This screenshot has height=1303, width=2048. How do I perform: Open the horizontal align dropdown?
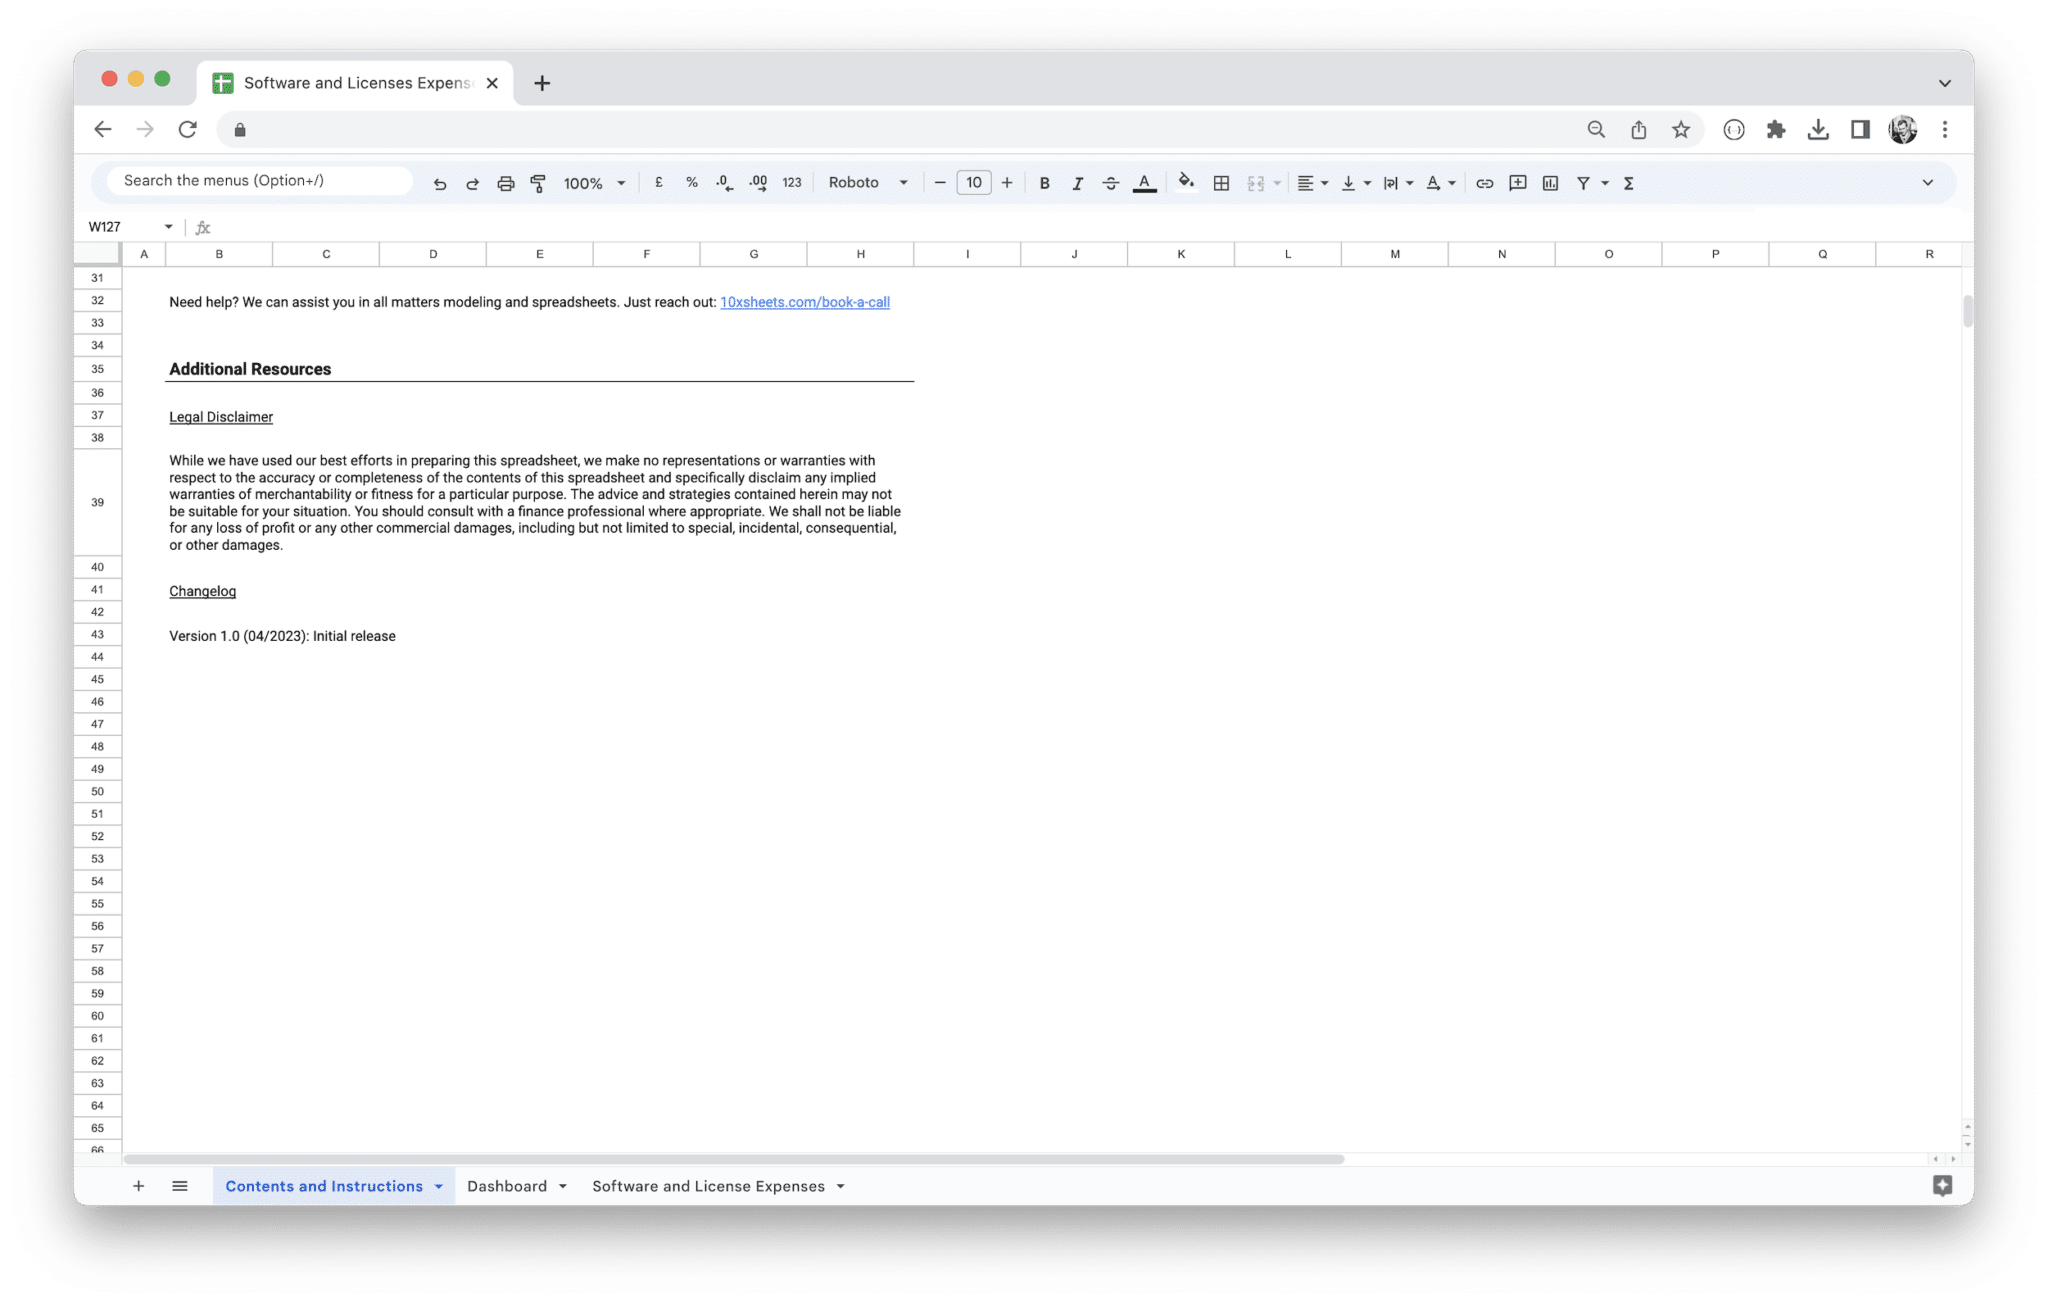pos(1312,183)
